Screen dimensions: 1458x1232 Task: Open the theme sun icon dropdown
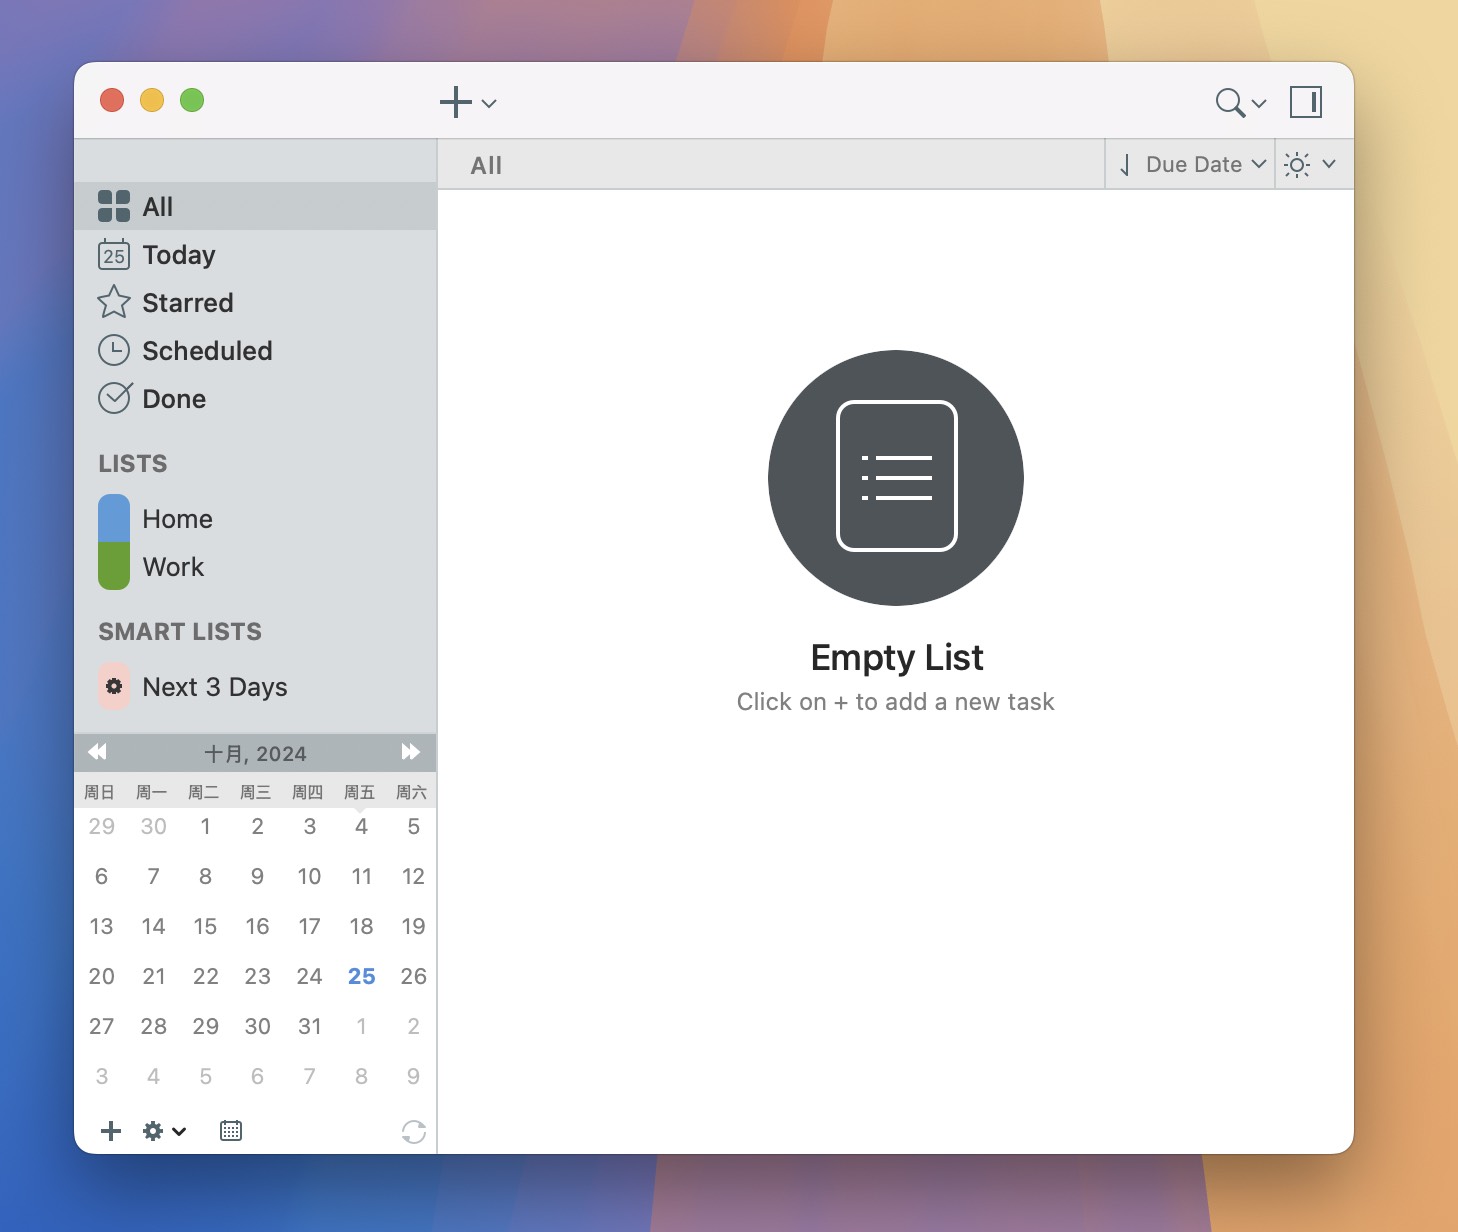click(1311, 164)
